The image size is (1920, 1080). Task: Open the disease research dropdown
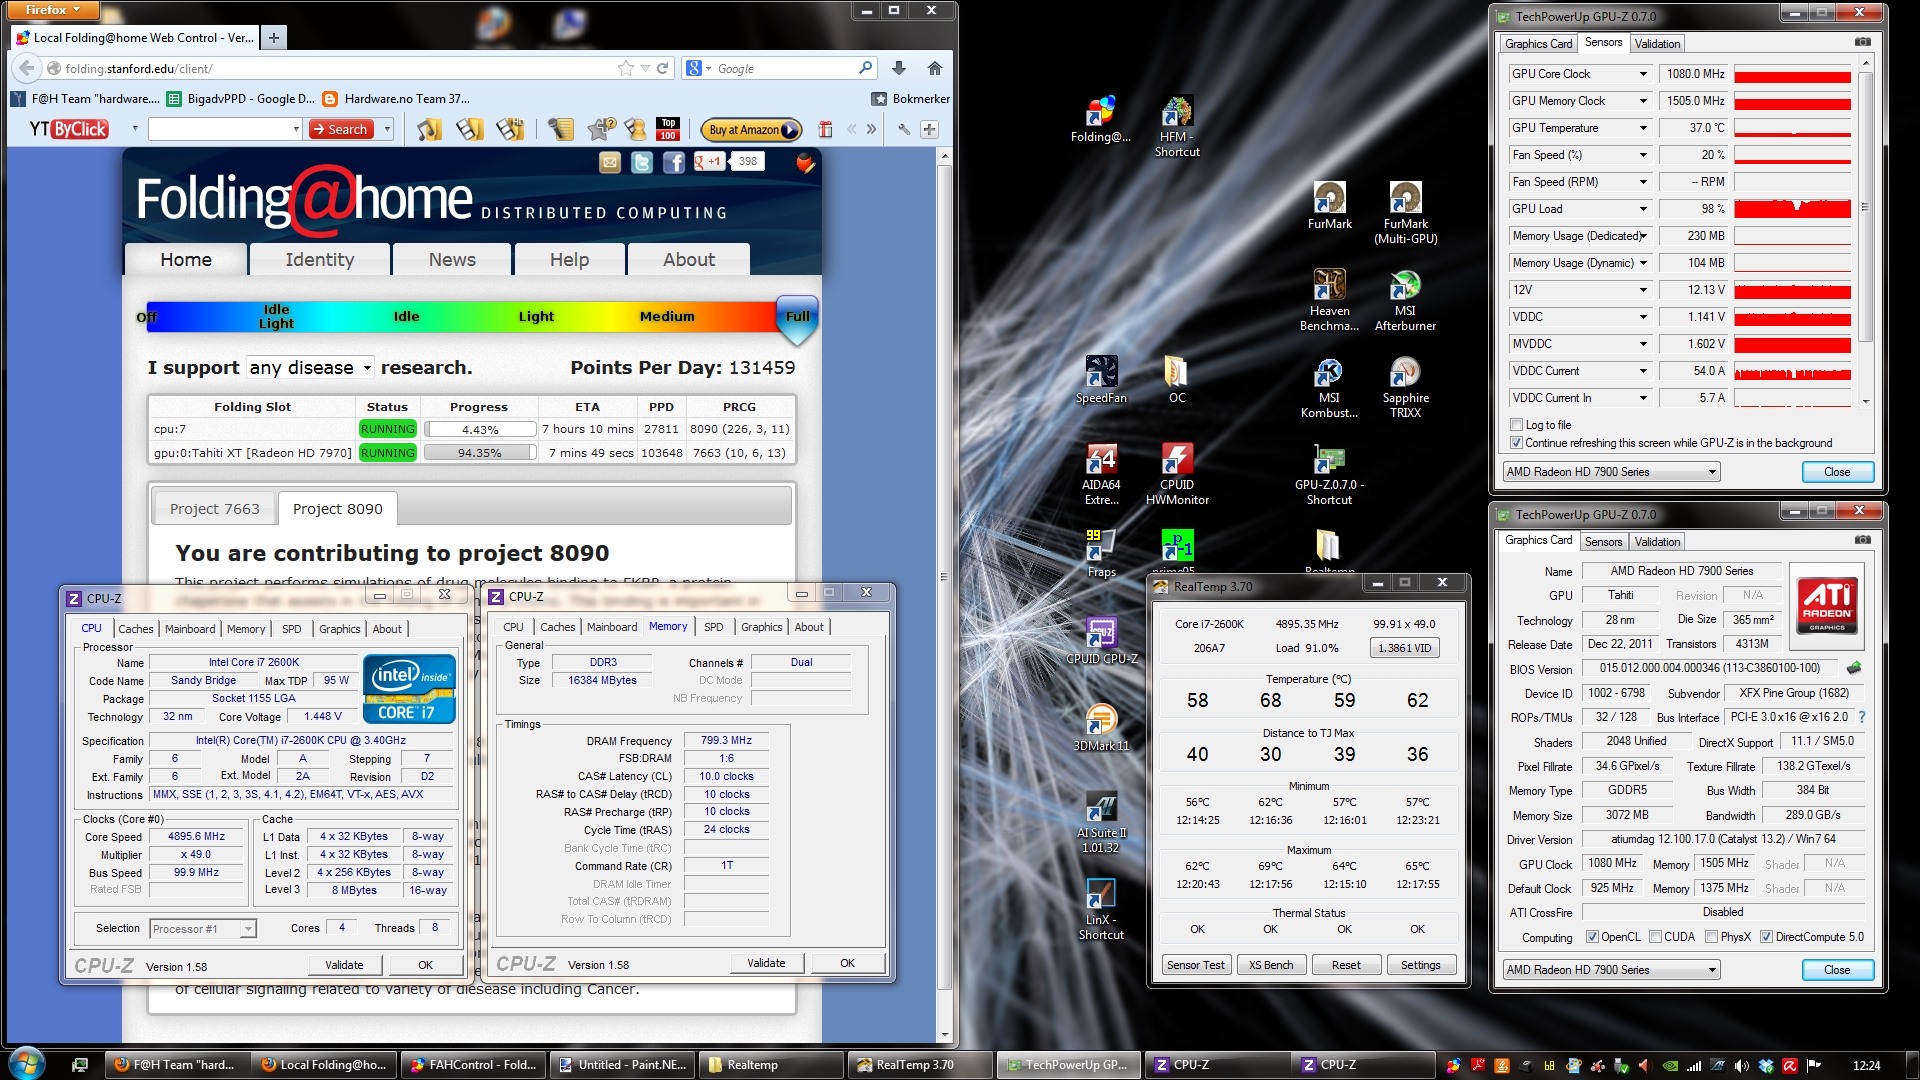point(310,368)
